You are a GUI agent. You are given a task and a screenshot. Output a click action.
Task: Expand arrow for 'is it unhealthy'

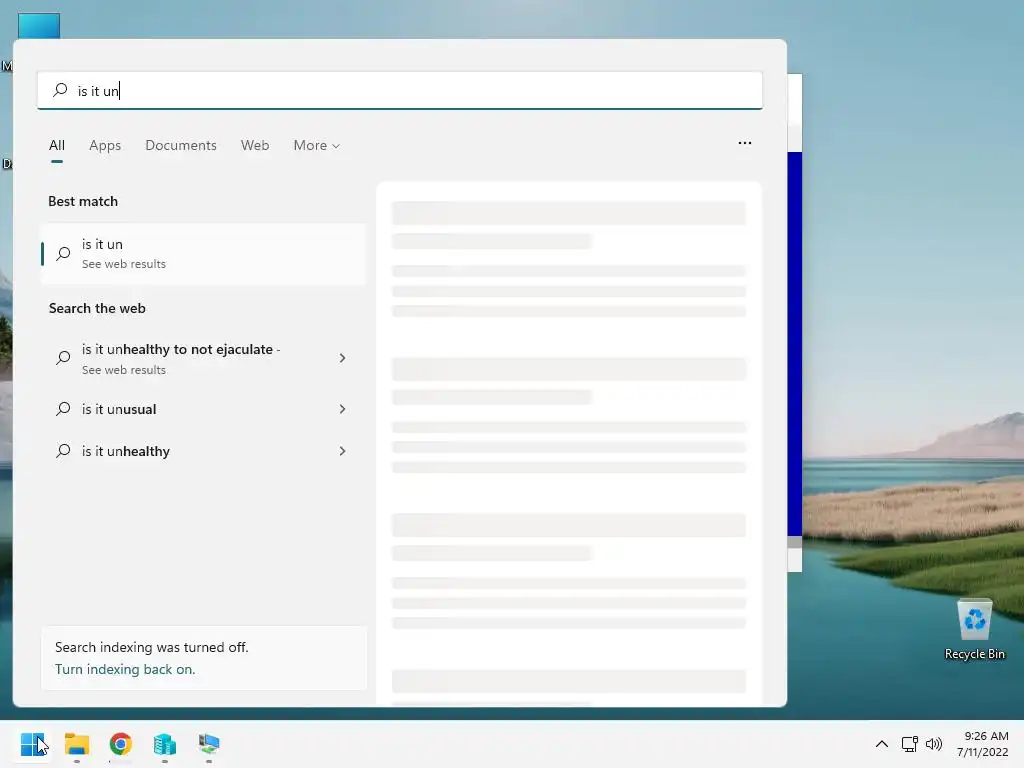342,451
